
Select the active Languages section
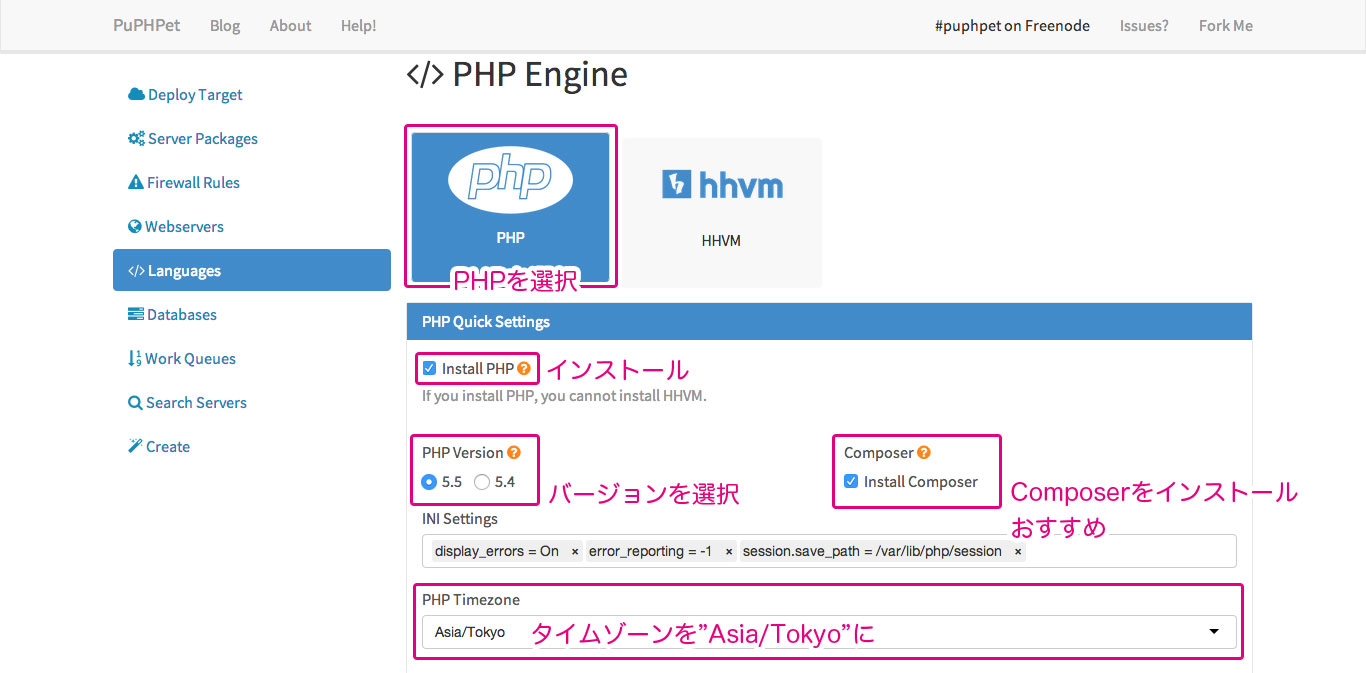point(252,271)
